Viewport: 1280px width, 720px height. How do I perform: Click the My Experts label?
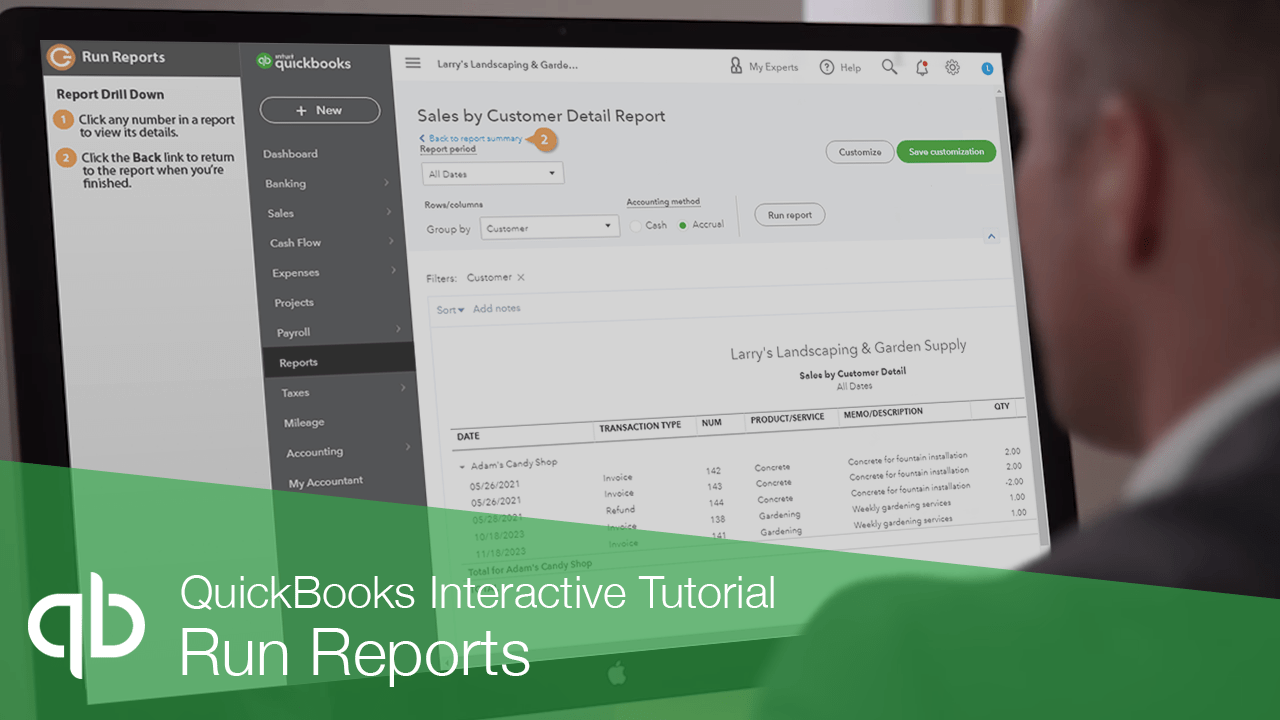pos(773,67)
